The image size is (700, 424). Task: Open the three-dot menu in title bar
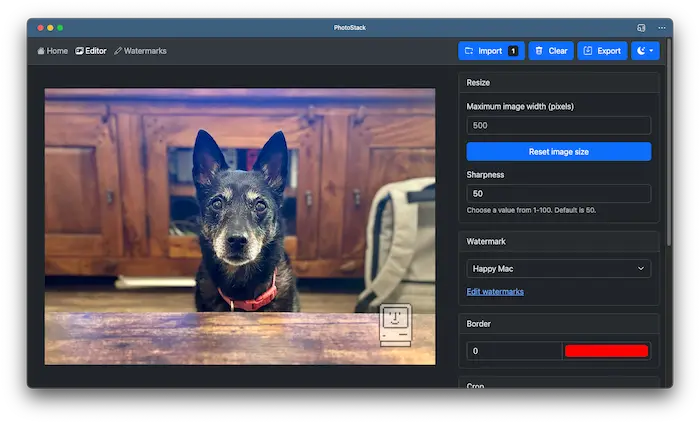661,27
